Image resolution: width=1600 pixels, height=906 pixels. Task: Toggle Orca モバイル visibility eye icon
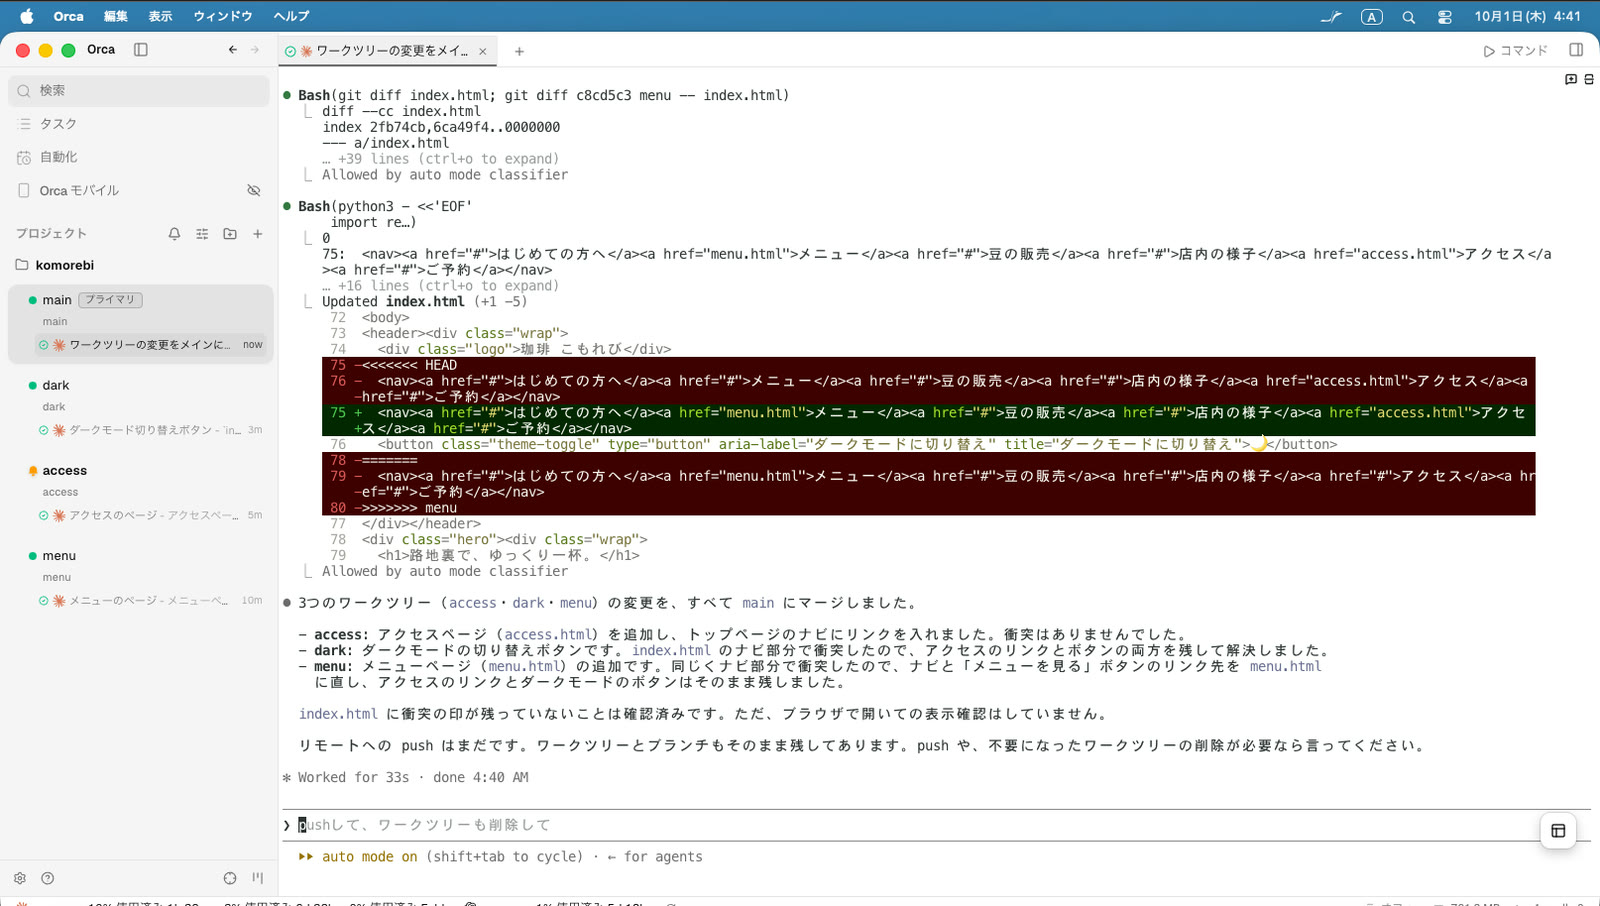(254, 190)
